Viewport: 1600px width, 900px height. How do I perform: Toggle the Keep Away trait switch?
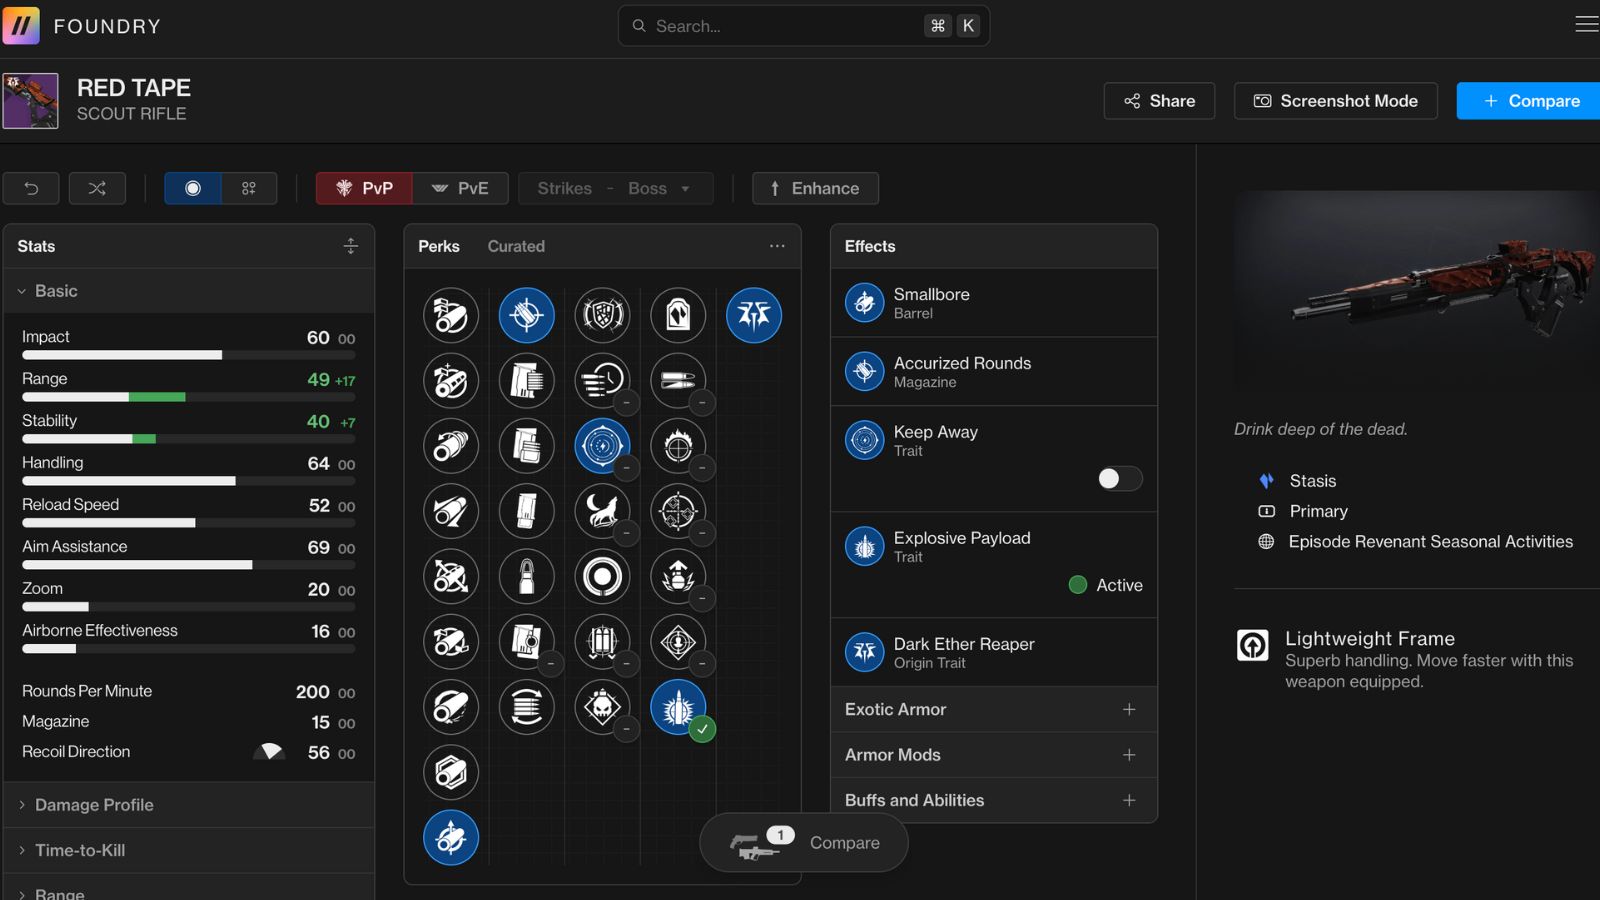(x=1119, y=479)
